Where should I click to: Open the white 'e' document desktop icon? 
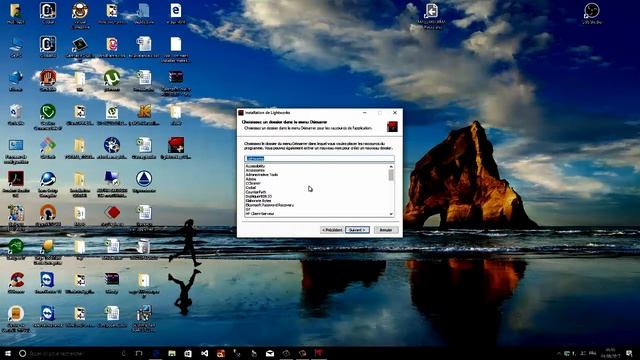point(176,11)
